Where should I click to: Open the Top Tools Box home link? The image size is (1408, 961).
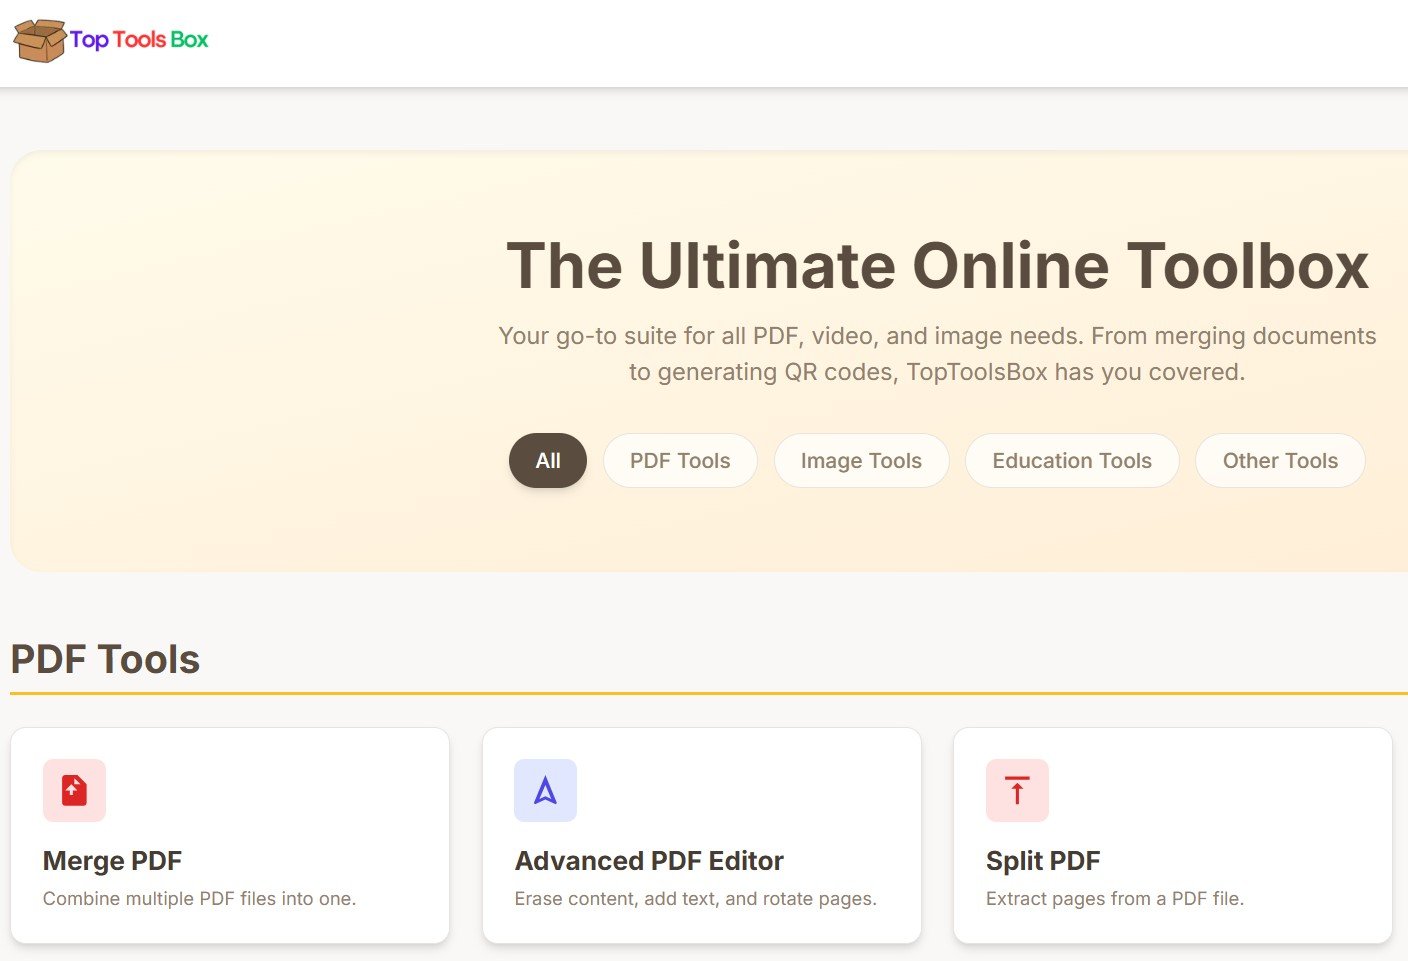(x=139, y=40)
